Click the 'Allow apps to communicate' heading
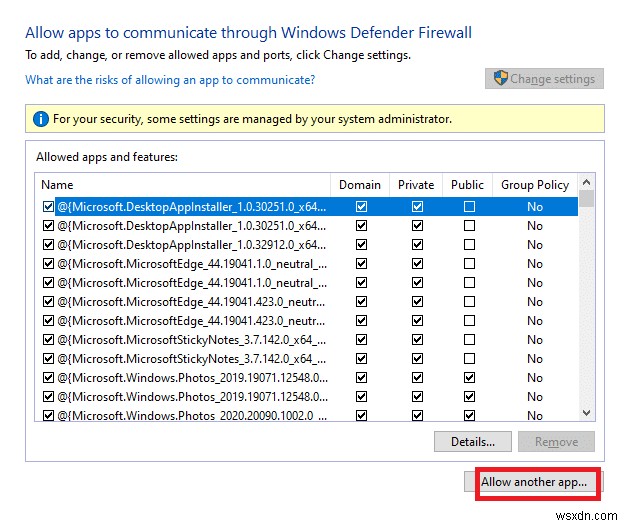This screenshot has height=526, width=629. [x=248, y=33]
